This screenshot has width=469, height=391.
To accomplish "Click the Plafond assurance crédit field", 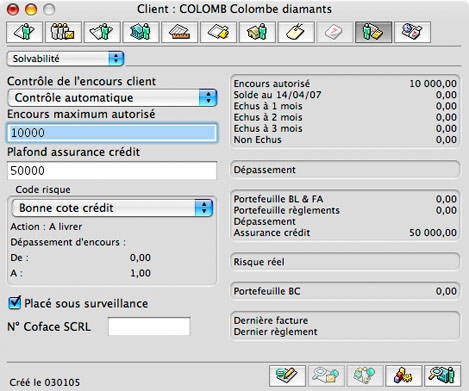I will point(112,171).
